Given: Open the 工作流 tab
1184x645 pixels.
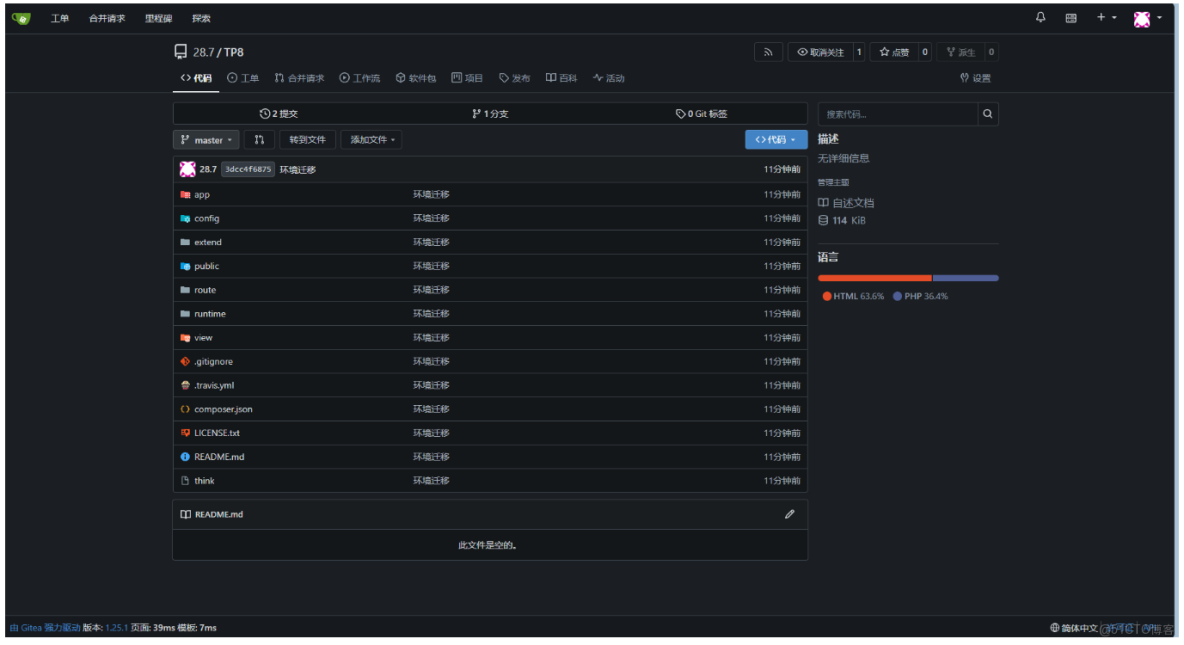Looking at the screenshot, I should (360, 78).
